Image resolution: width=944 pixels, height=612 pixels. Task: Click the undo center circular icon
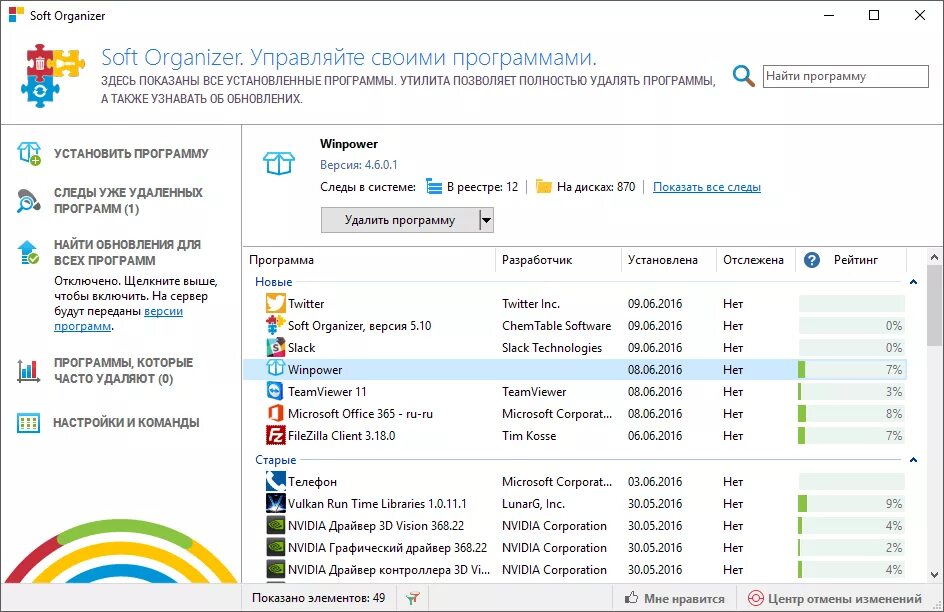756,598
